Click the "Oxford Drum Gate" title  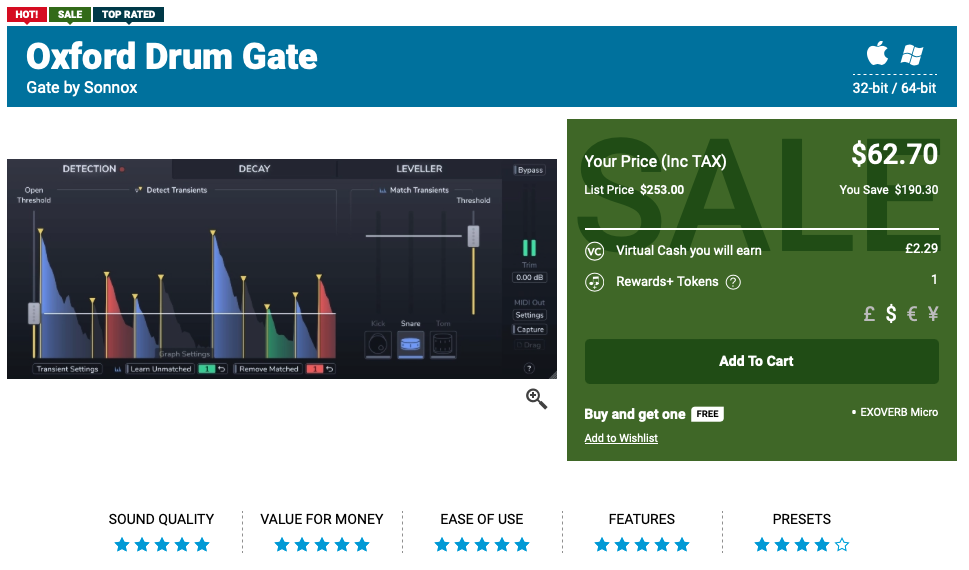tap(172, 56)
